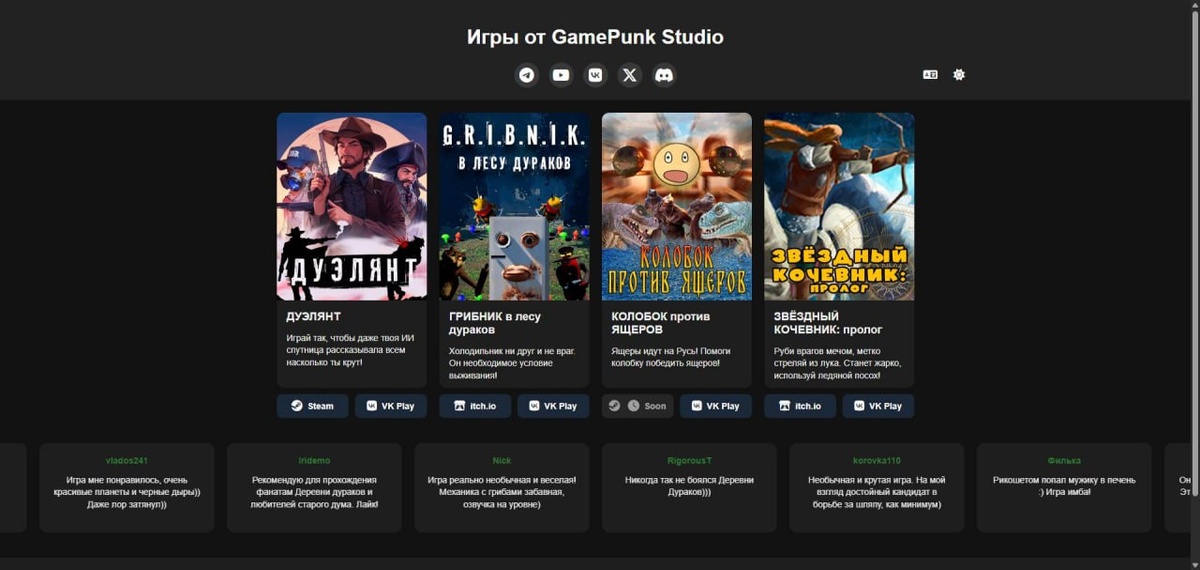Open the VK social network icon
The image size is (1200, 570).
pyautogui.click(x=595, y=75)
